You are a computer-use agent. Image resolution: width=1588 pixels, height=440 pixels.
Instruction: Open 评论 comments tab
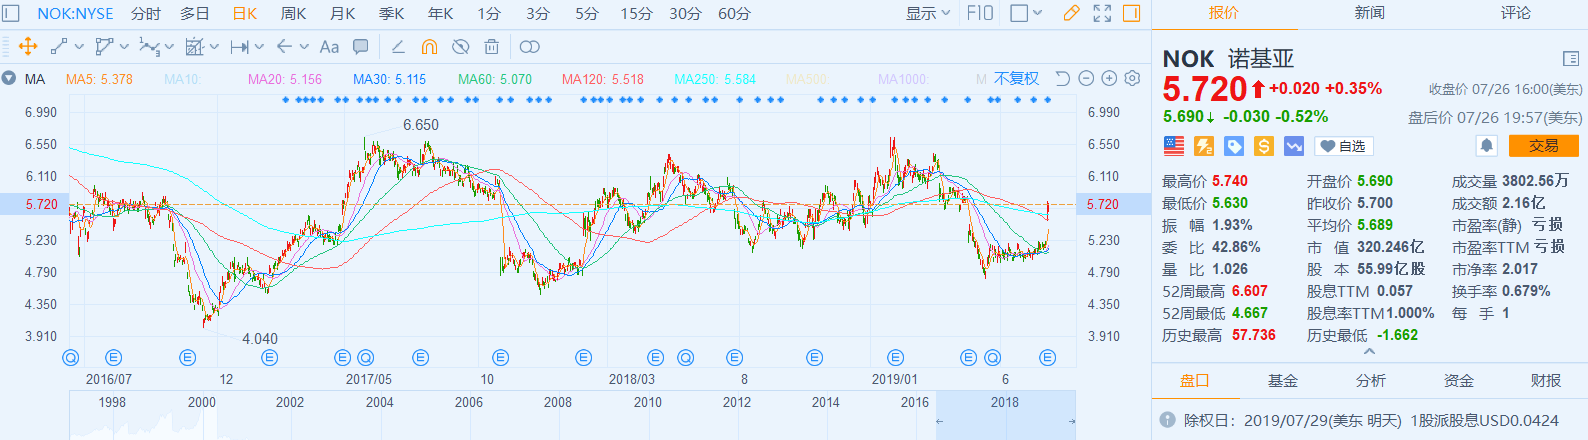(x=1515, y=13)
